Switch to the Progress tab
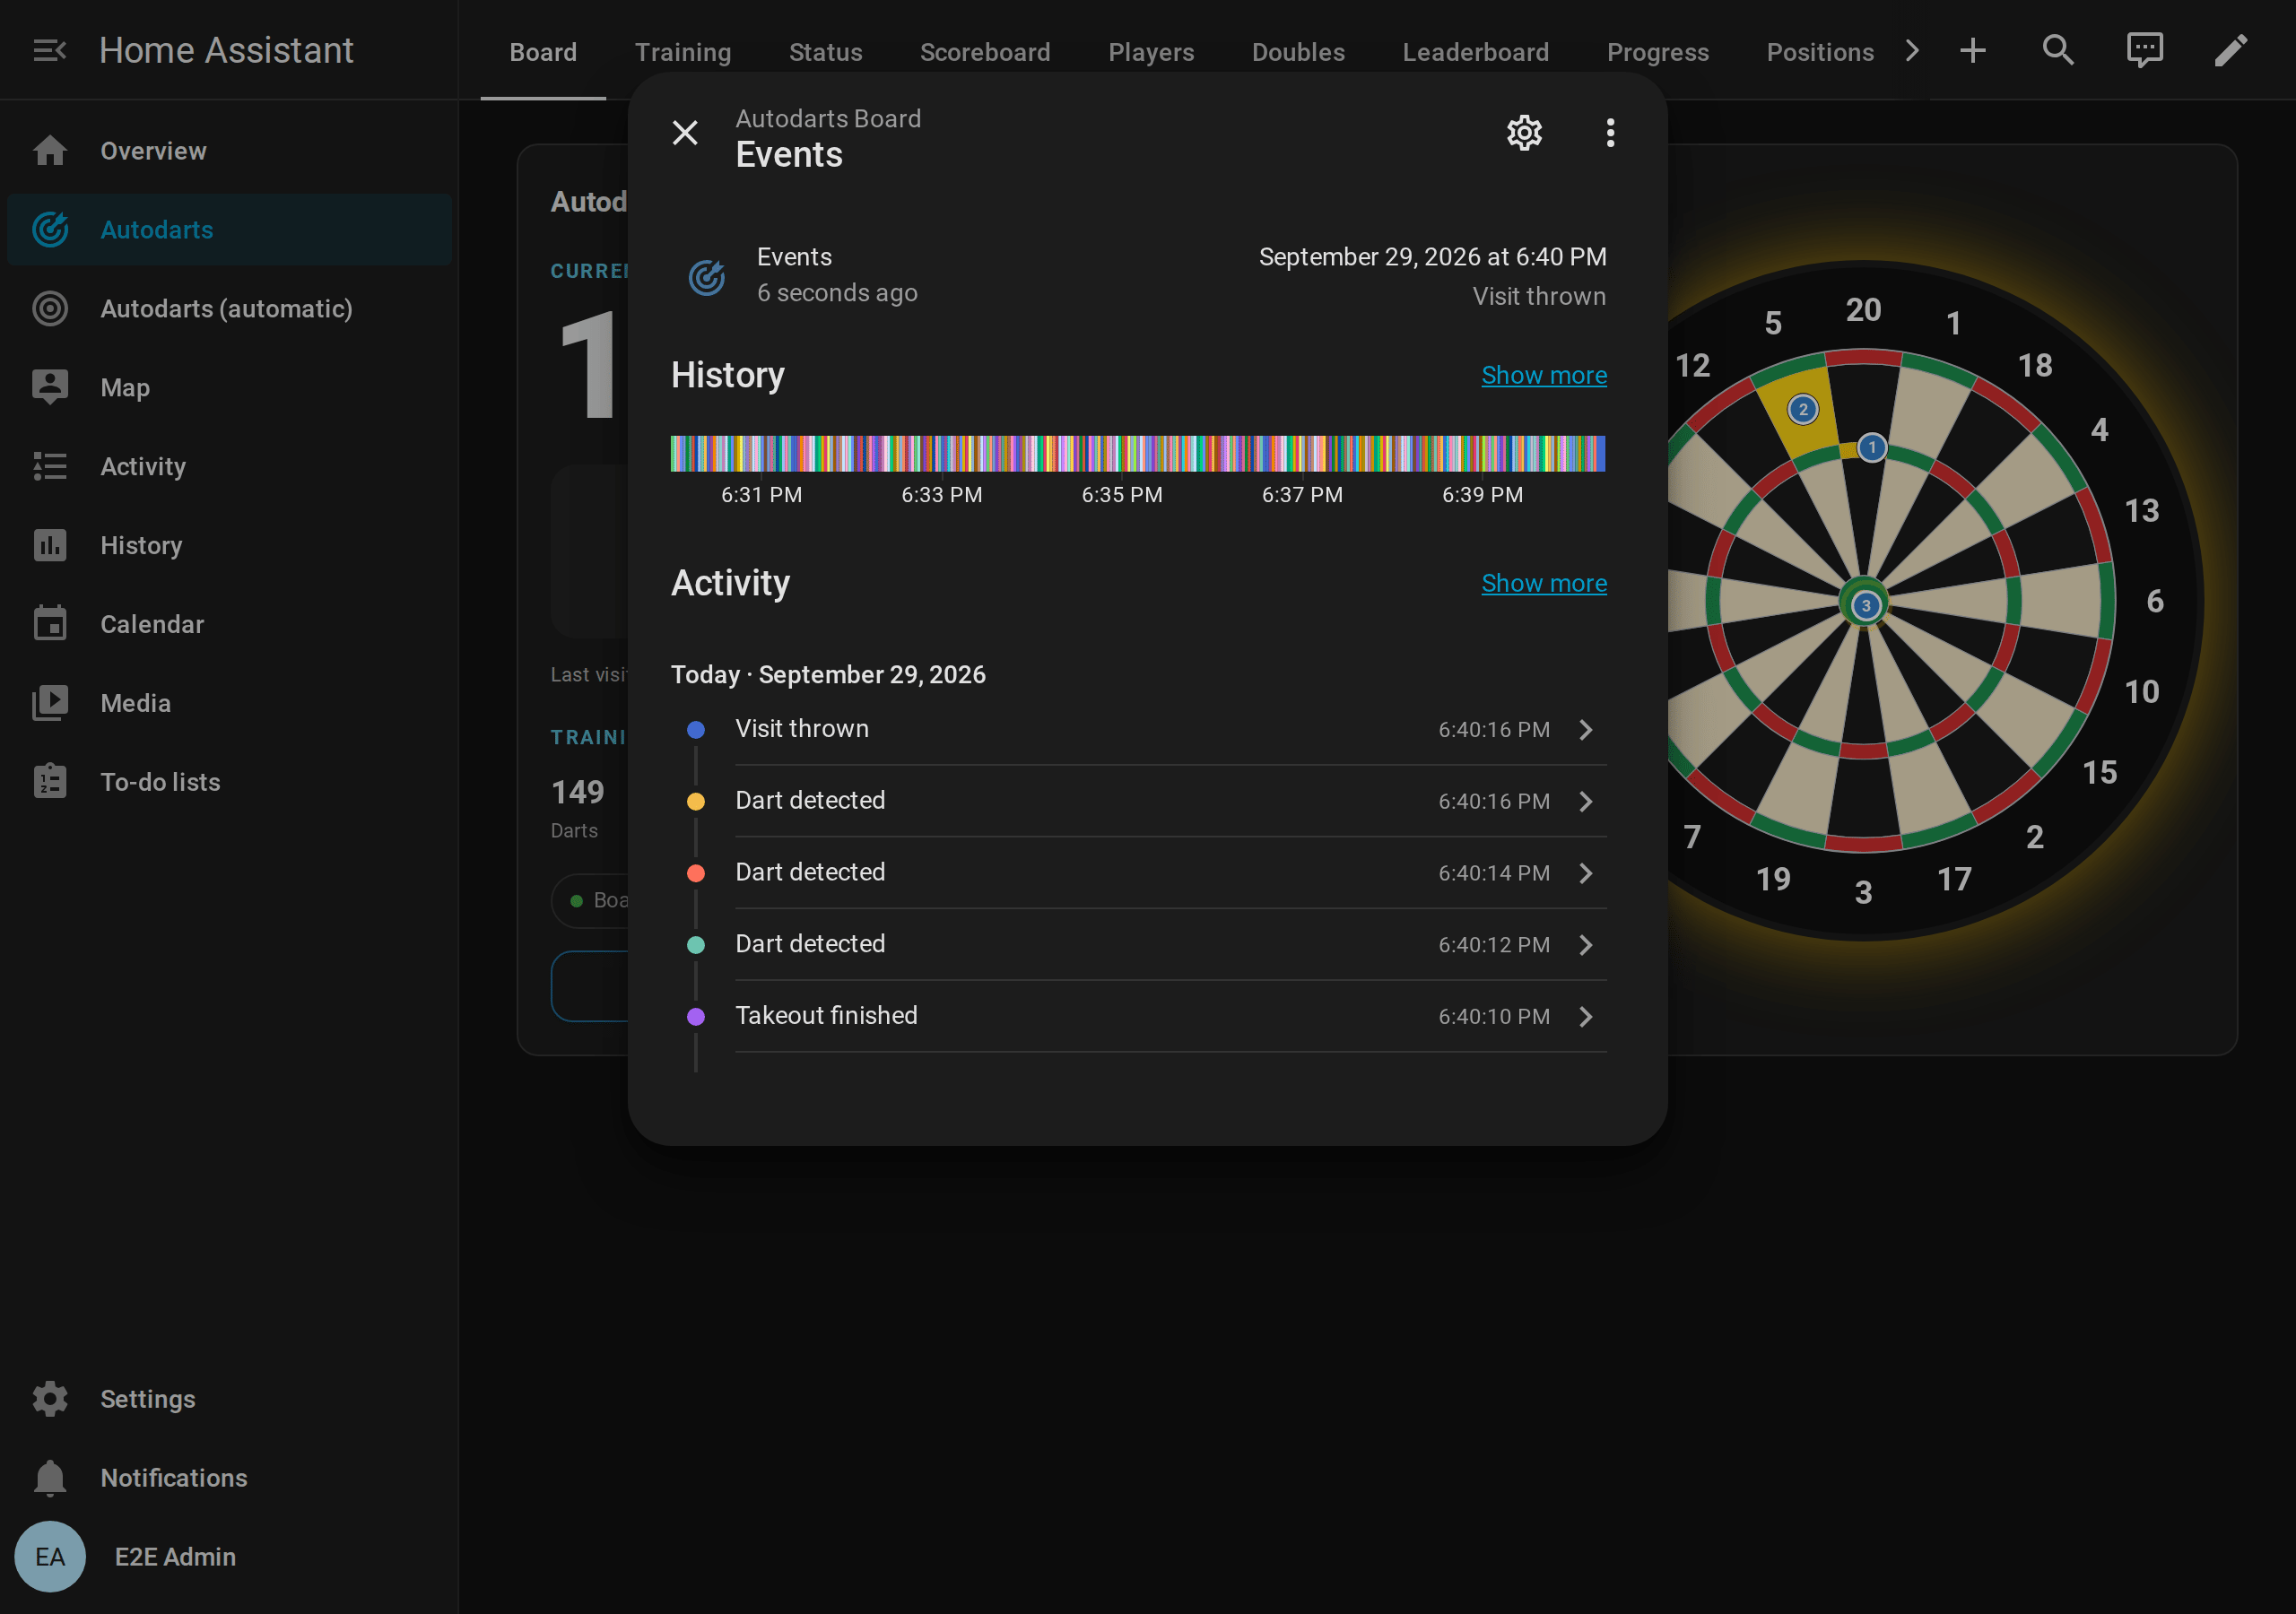 click(1657, 52)
